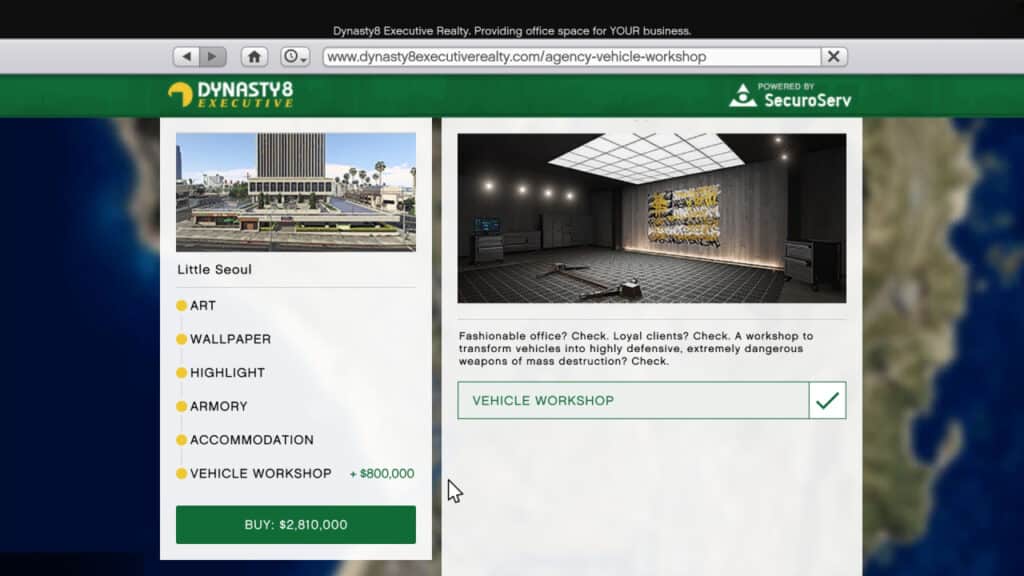Image resolution: width=1024 pixels, height=576 pixels.
Task: Click the + $800,000 price text
Action: pyautogui.click(x=382, y=474)
